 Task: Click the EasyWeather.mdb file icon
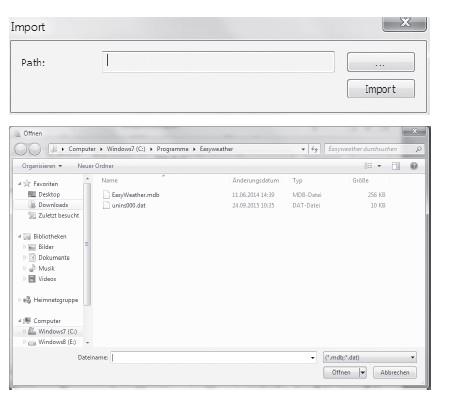point(106,195)
